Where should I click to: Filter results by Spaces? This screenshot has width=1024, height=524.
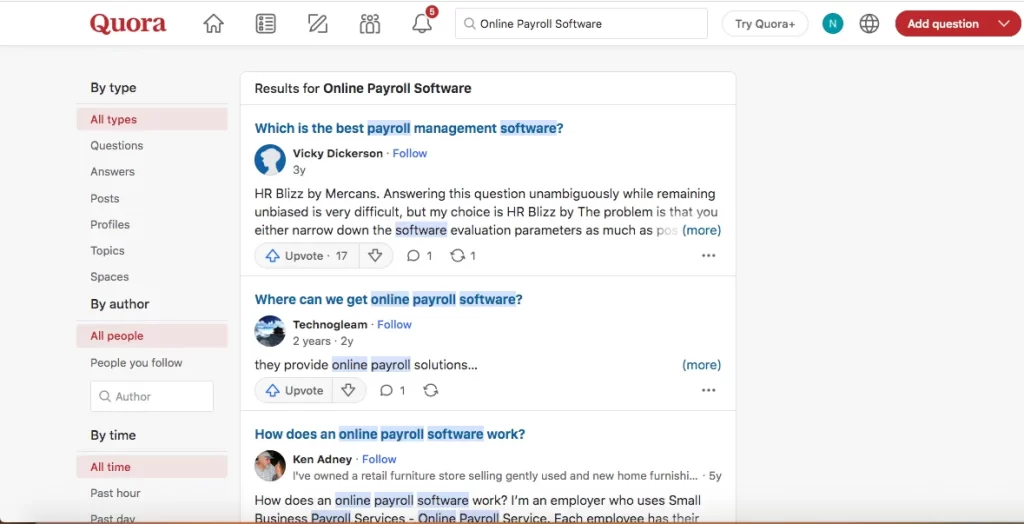109,277
